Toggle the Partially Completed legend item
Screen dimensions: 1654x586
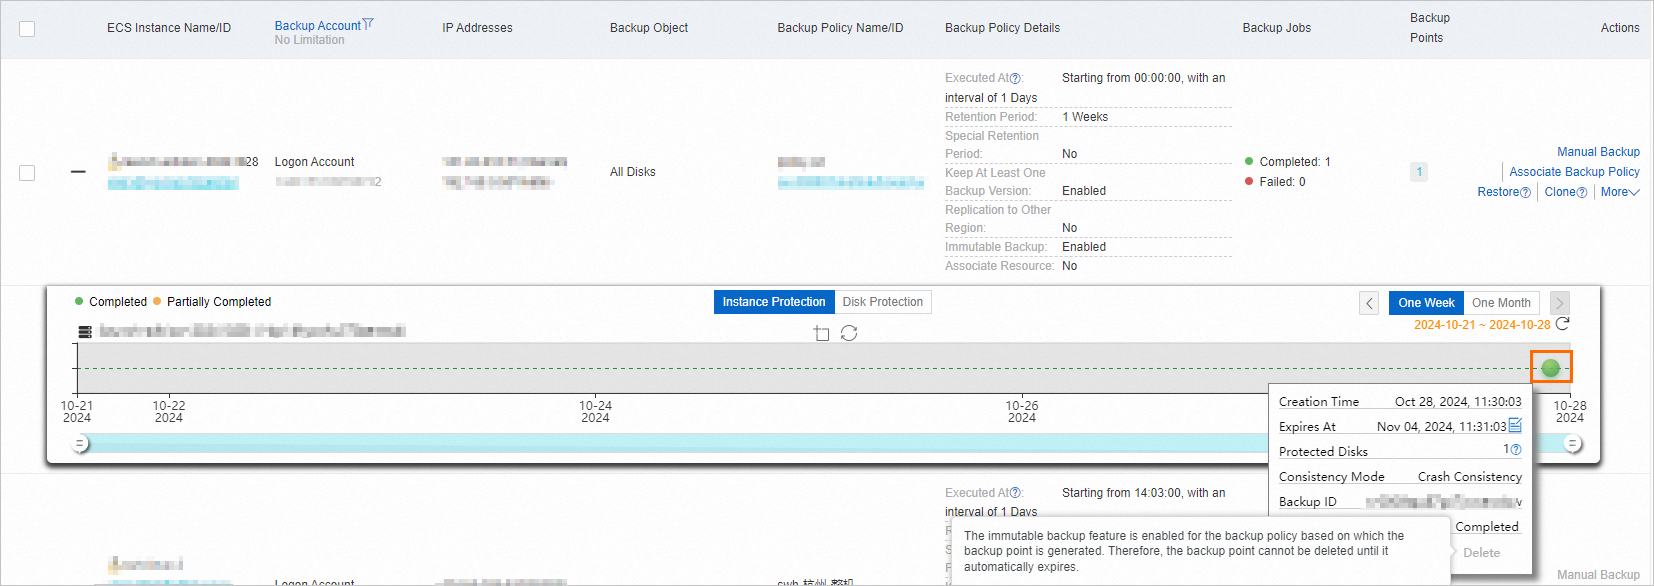pos(212,302)
